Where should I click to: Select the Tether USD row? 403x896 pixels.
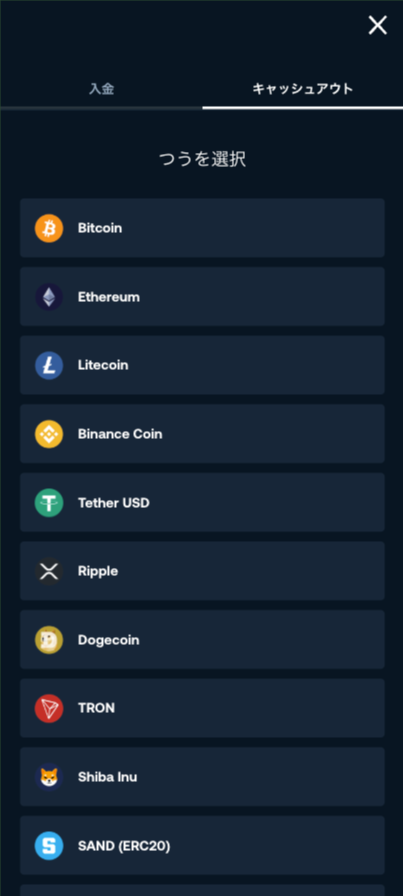(x=202, y=502)
